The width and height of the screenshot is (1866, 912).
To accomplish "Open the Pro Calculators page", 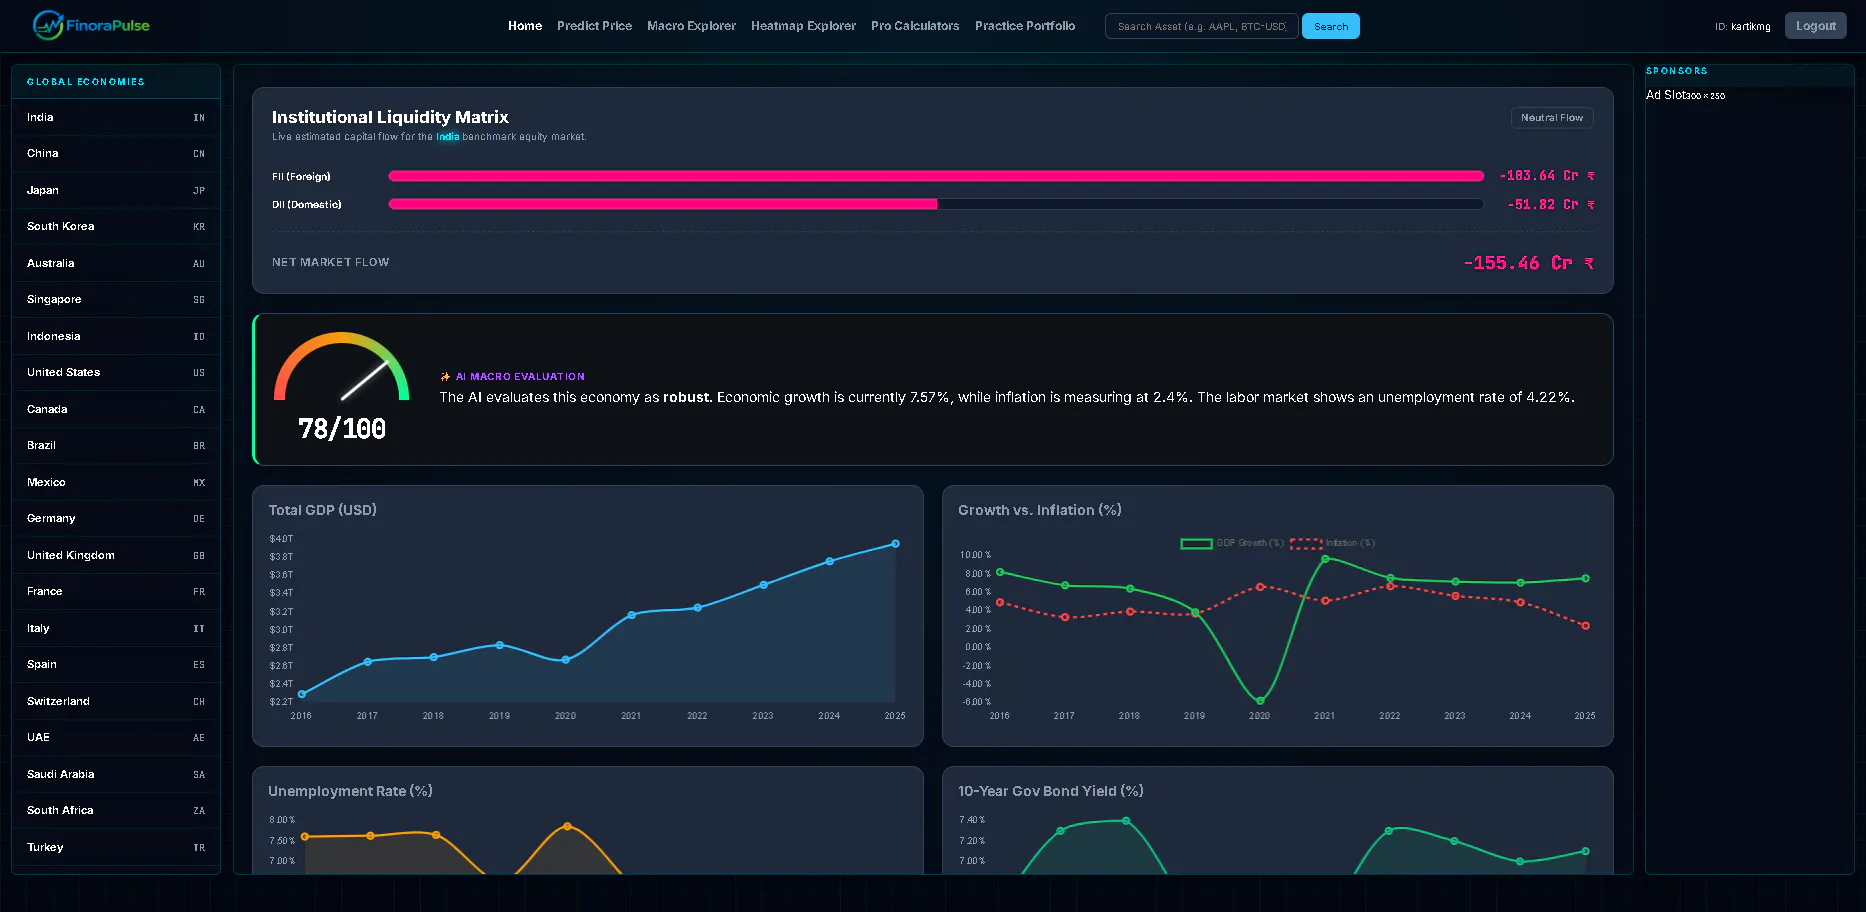I will (915, 26).
